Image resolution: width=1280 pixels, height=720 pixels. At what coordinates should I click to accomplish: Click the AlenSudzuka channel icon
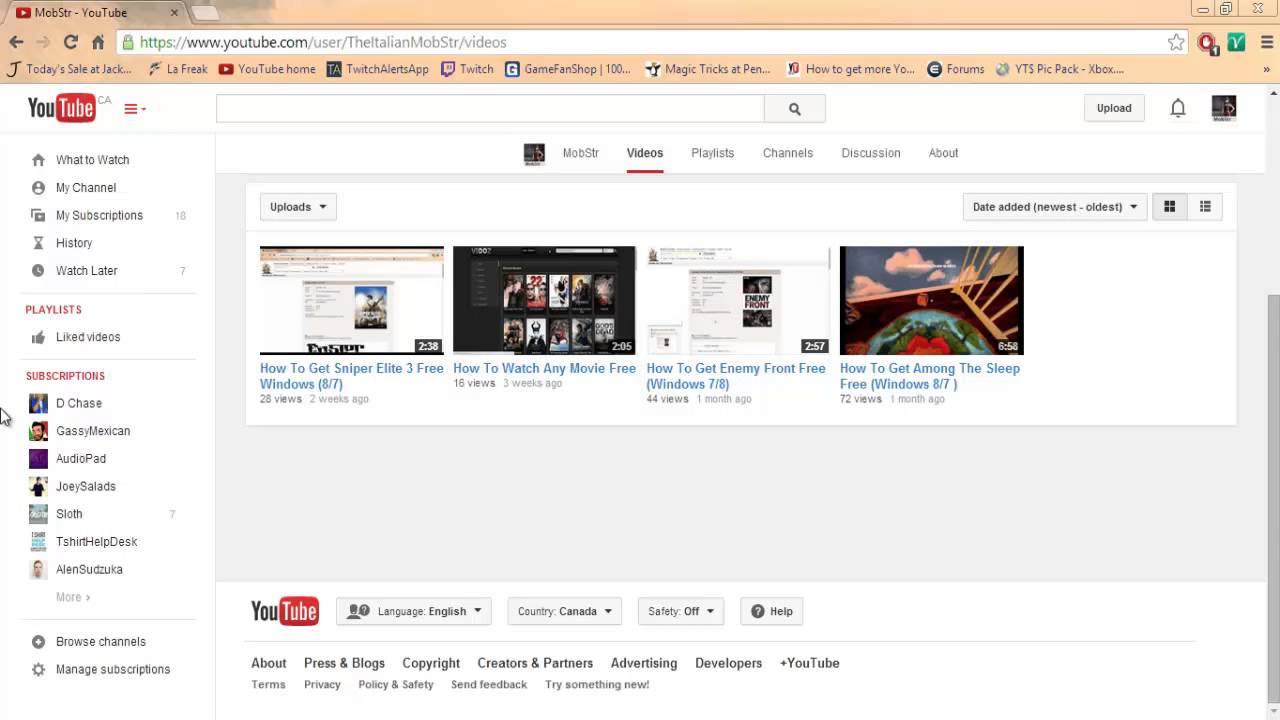(x=38, y=569)
